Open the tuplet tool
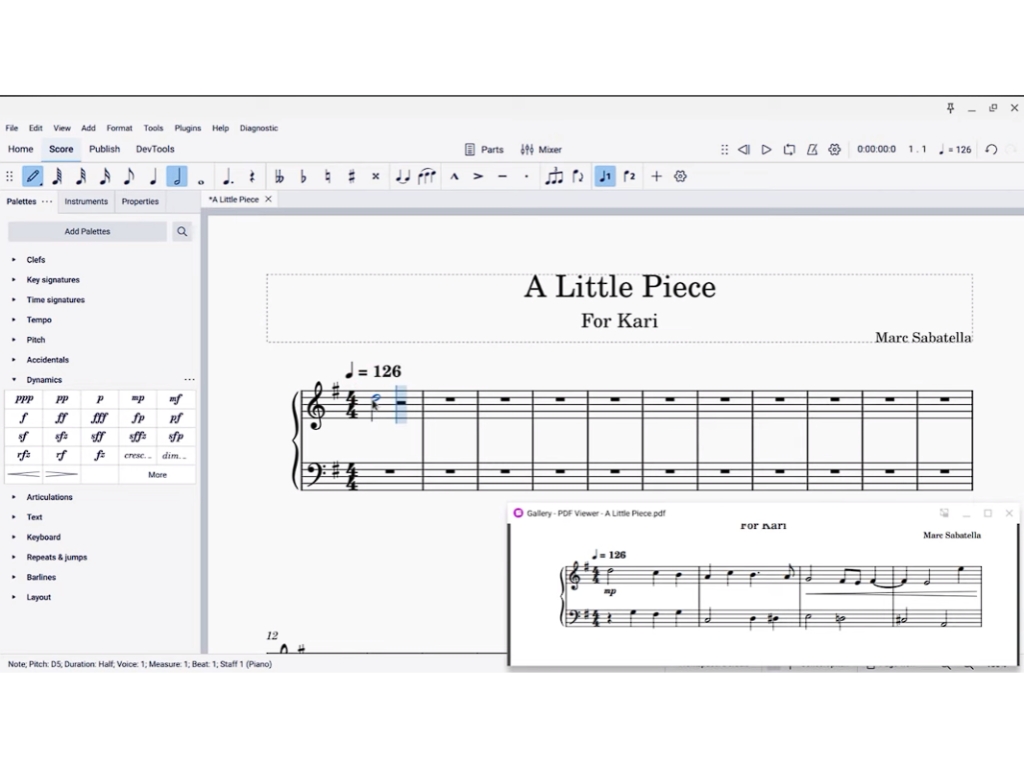The image size is (1024, 768). [554, 176]
